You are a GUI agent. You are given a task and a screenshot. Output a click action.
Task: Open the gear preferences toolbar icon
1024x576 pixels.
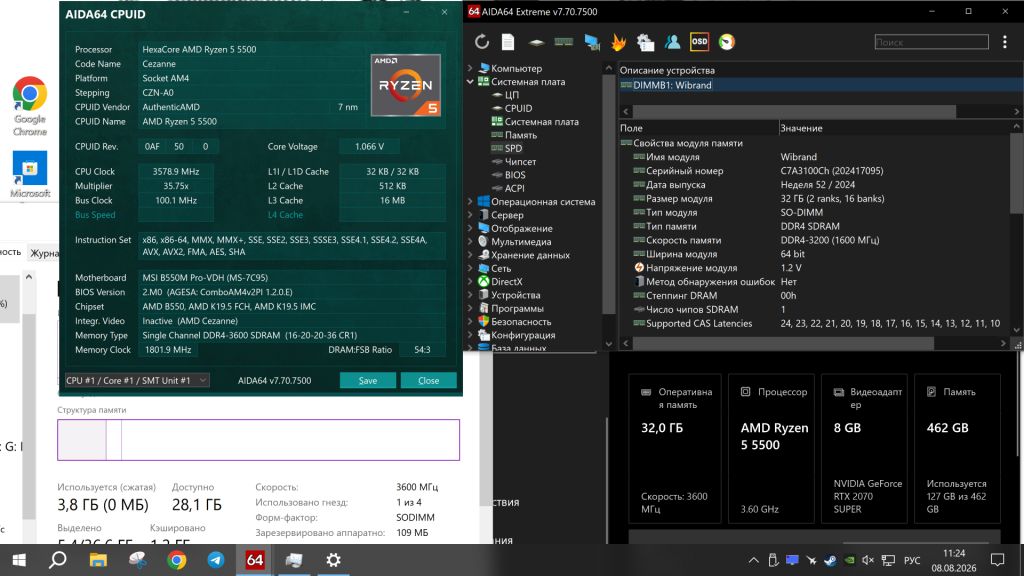pyautogui.click(x=646, y=42)
